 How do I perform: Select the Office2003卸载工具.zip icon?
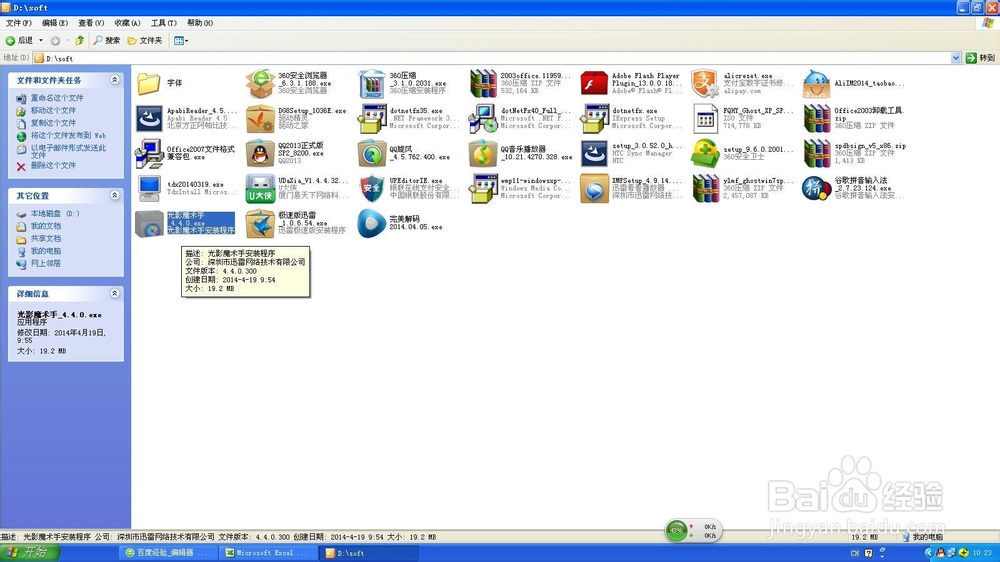click(816, 119)
